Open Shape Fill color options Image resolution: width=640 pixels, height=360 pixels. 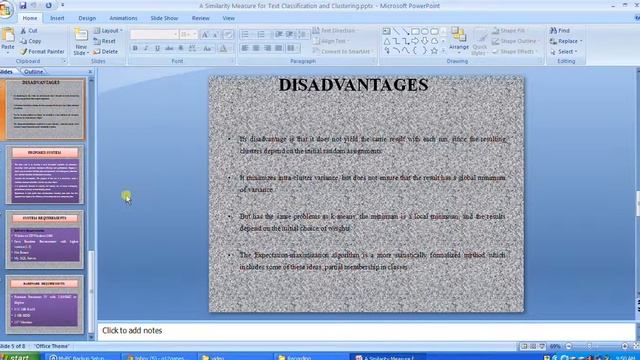click(x=509, y=31)
